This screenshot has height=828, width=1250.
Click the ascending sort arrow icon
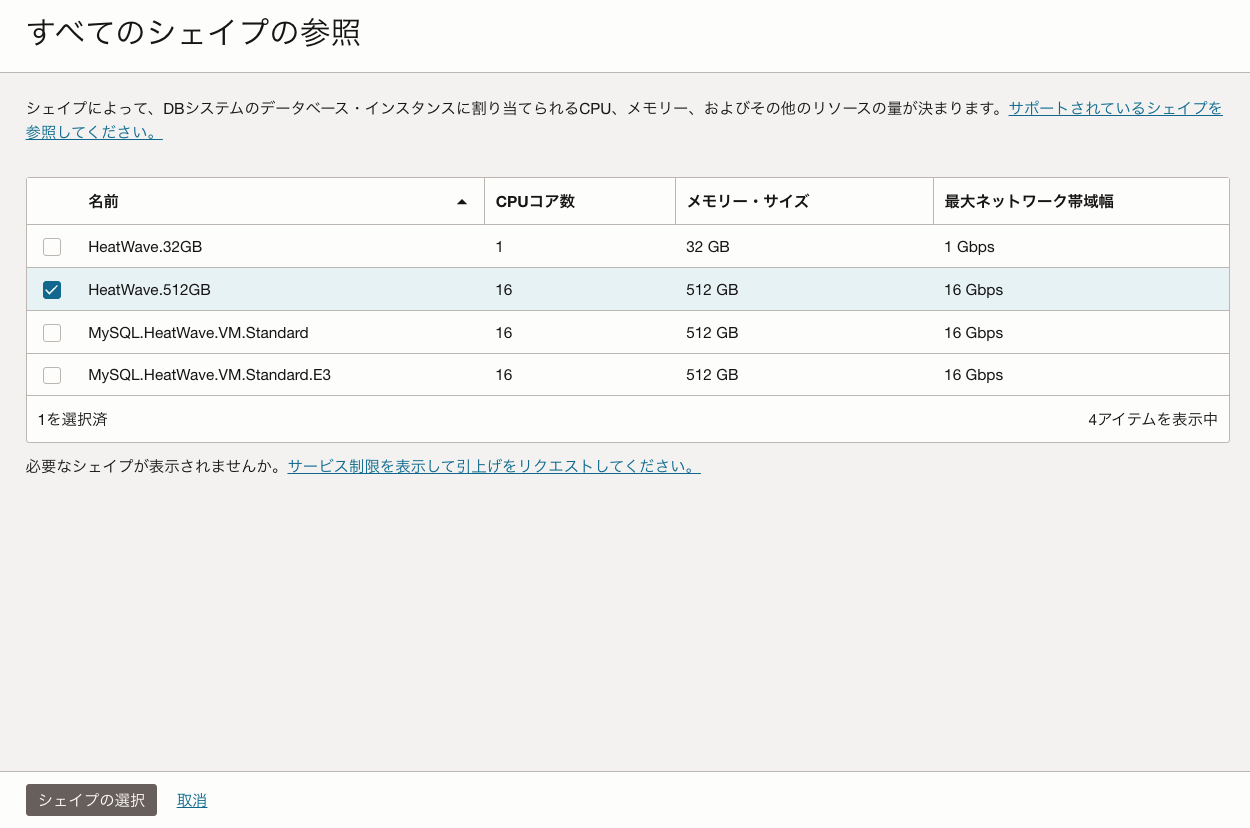[x=462, y=201]
